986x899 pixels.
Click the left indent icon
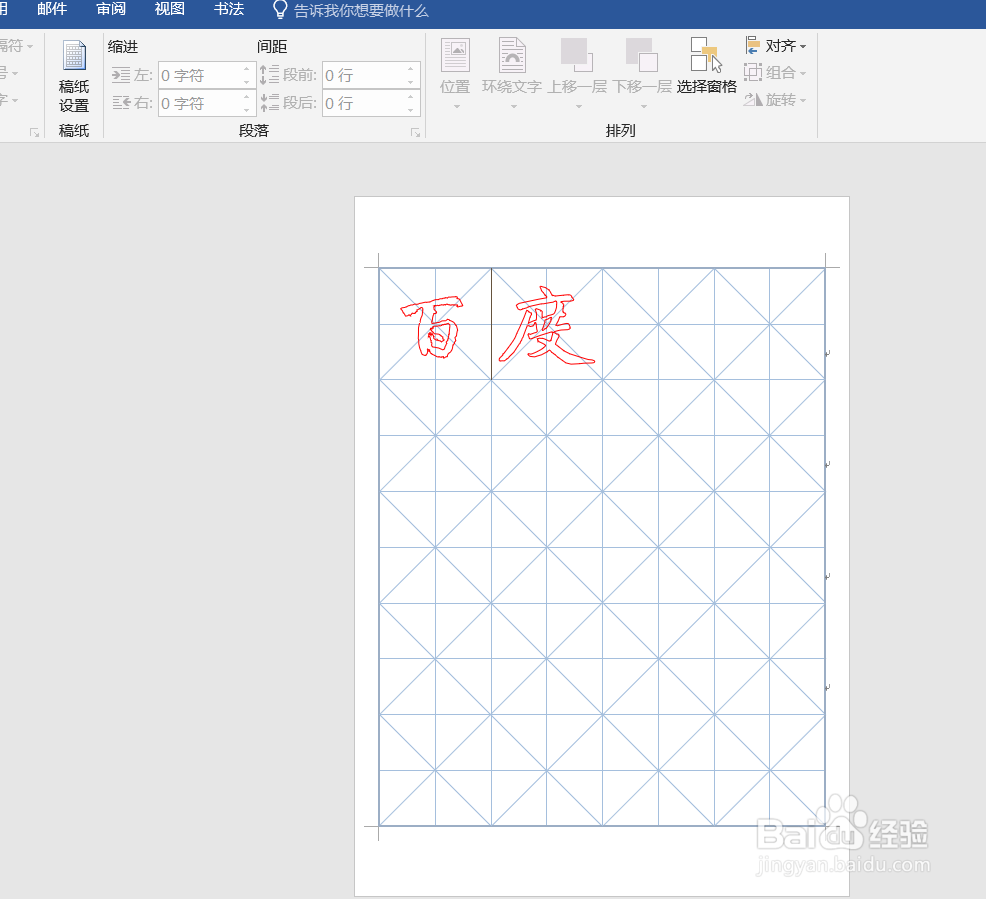121,75
